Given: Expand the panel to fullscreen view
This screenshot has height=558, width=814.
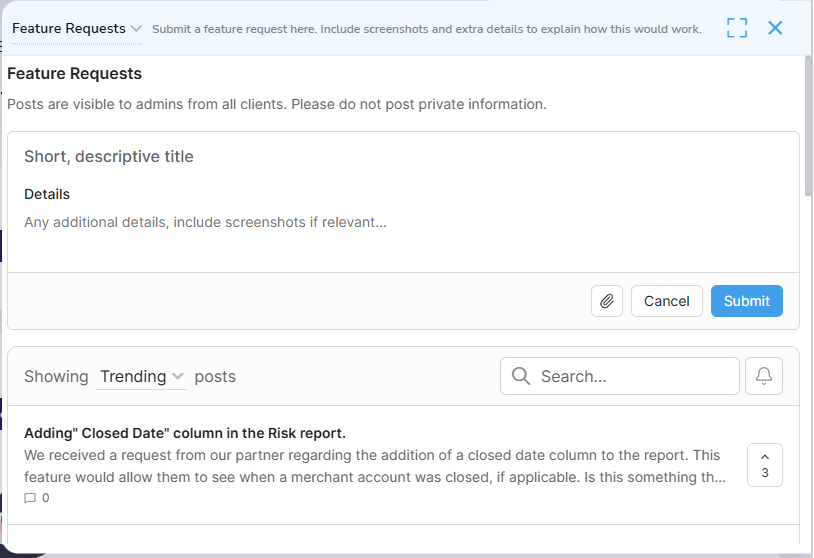Looking at the screenshot, I should point(737,28).
